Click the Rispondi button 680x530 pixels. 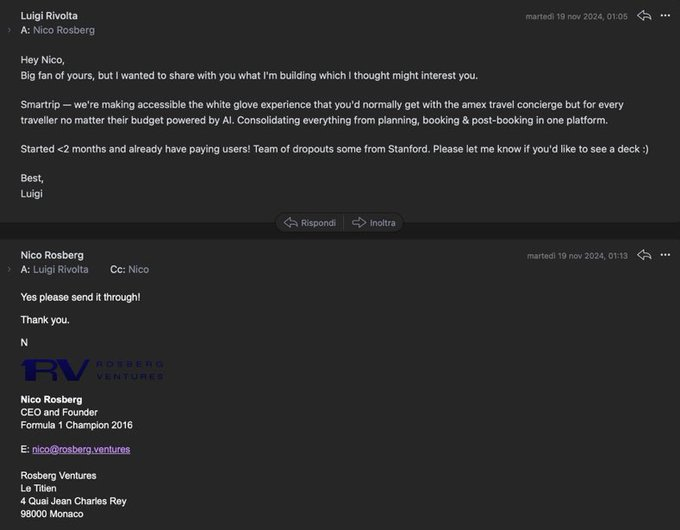pos(310,222)
